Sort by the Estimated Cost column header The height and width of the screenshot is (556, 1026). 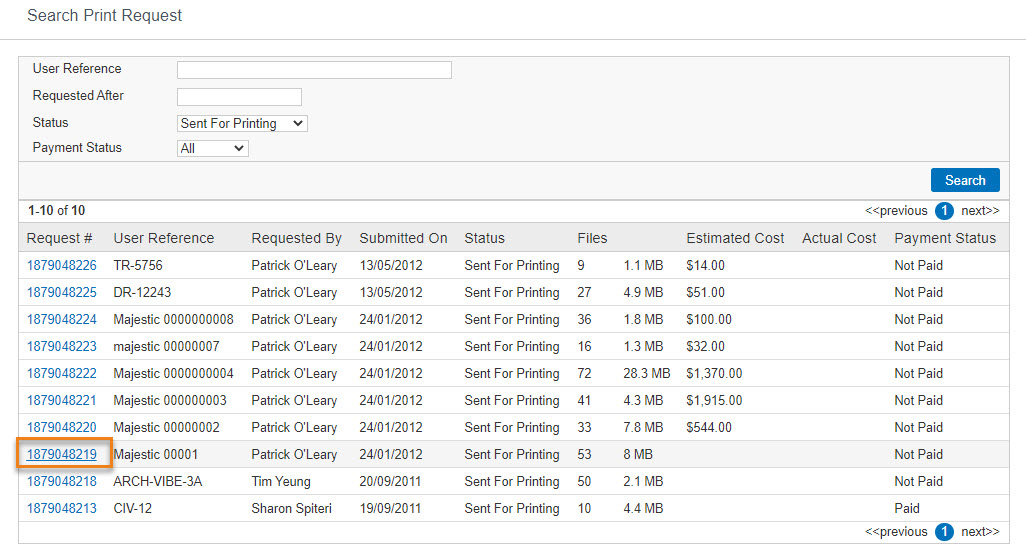click(735, 238)
